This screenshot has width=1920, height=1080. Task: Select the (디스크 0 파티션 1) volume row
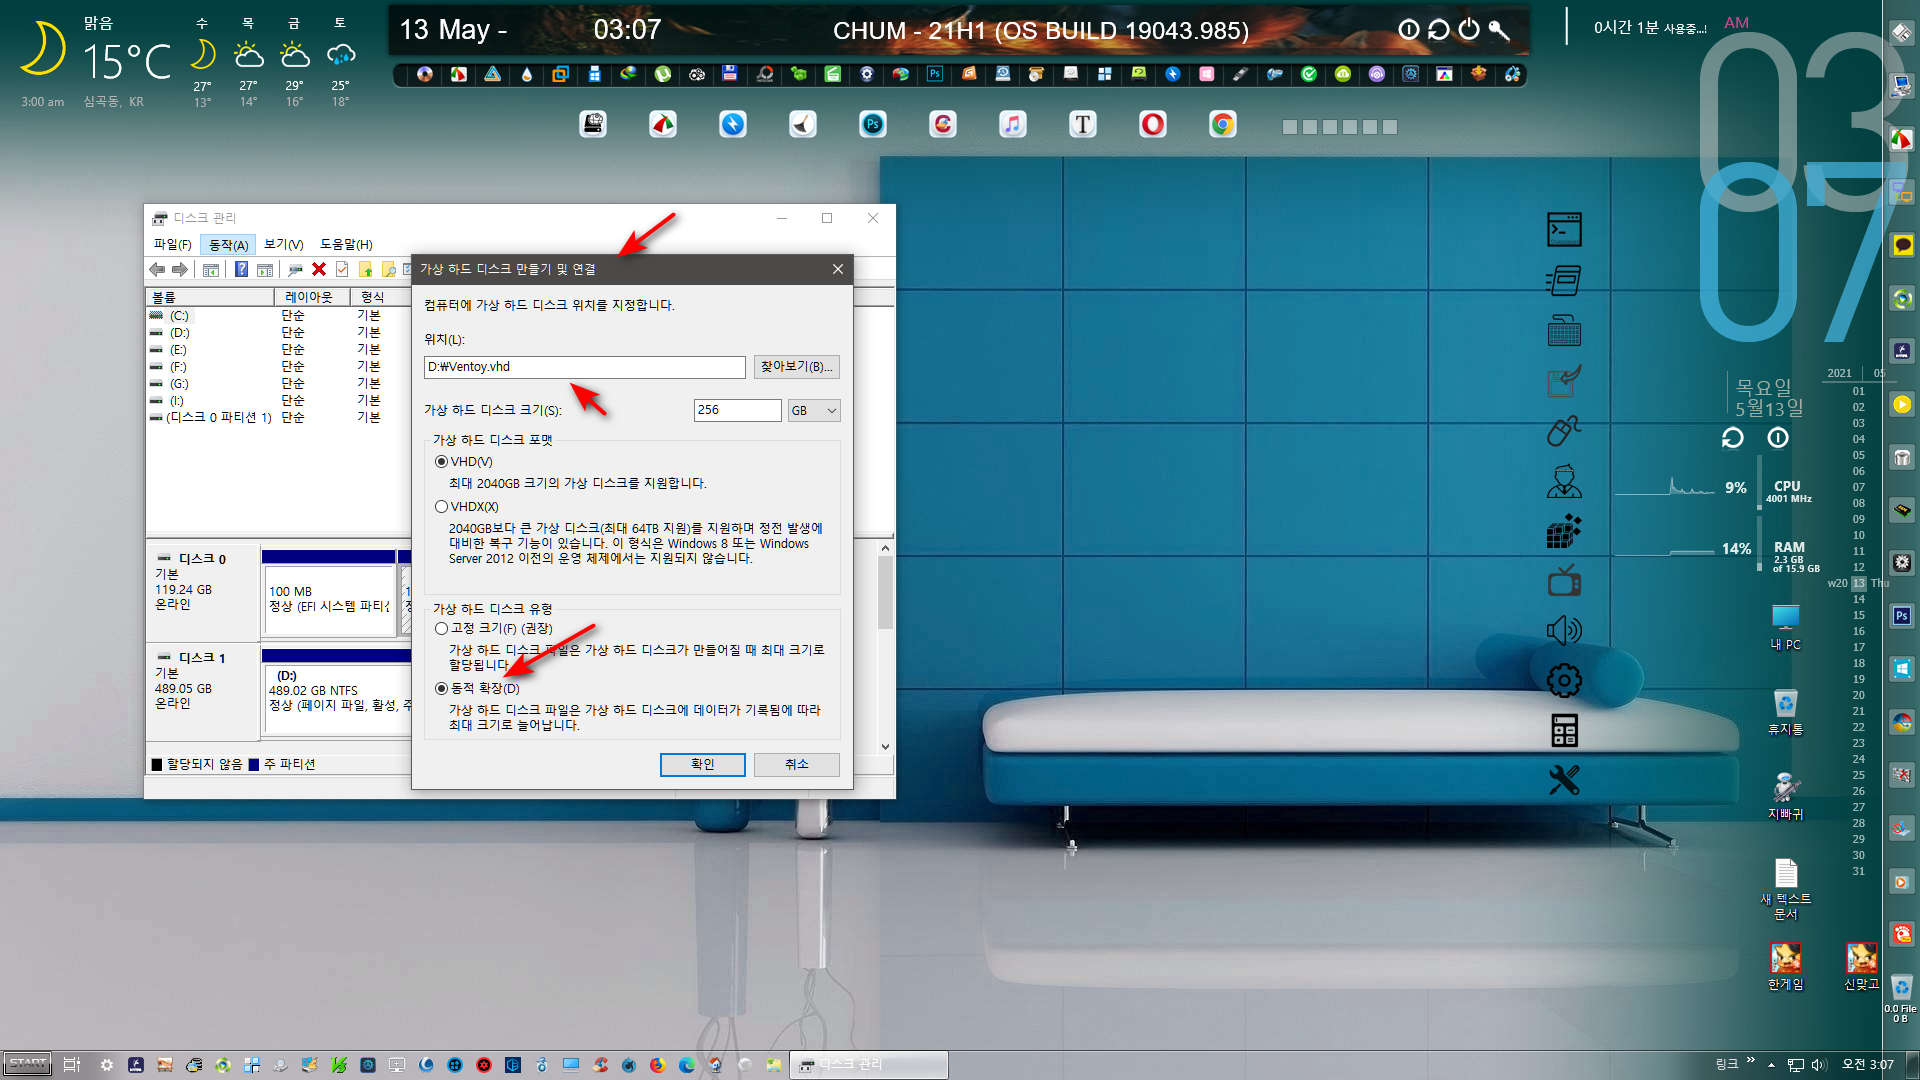click(278, 417)
